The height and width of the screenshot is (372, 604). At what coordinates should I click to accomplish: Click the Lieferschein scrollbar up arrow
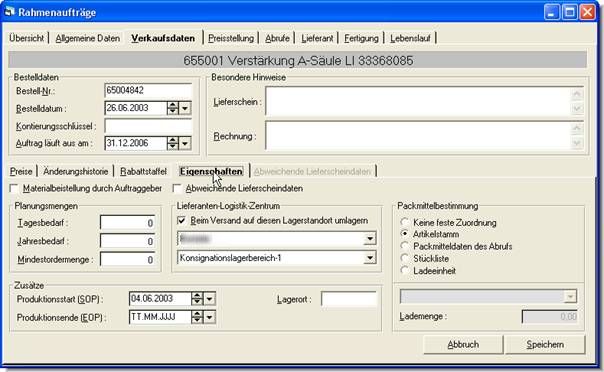click(577, 94)
